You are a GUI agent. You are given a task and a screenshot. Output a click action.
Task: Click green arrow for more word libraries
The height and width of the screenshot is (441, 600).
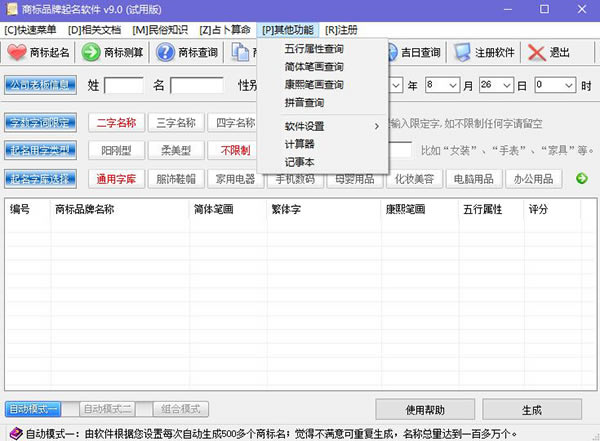pyautogui.click(x=580, y=179)
